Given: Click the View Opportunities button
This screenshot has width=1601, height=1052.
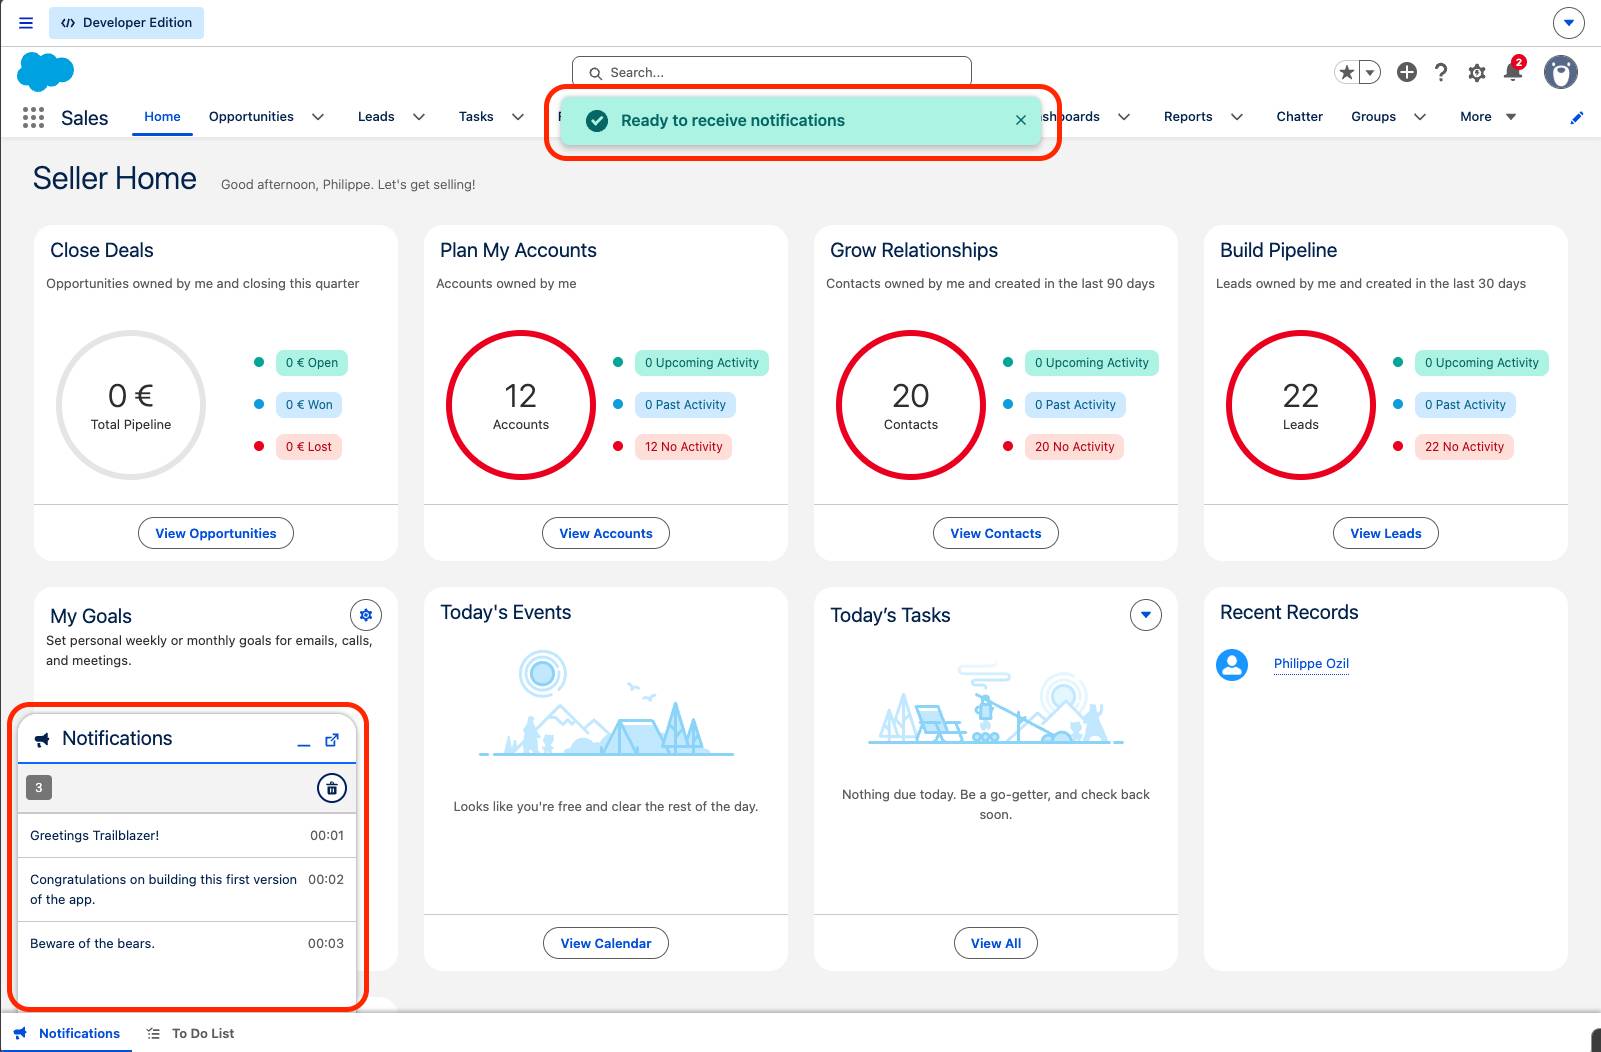Looking at the screenshot, I should tap(216, 533).
